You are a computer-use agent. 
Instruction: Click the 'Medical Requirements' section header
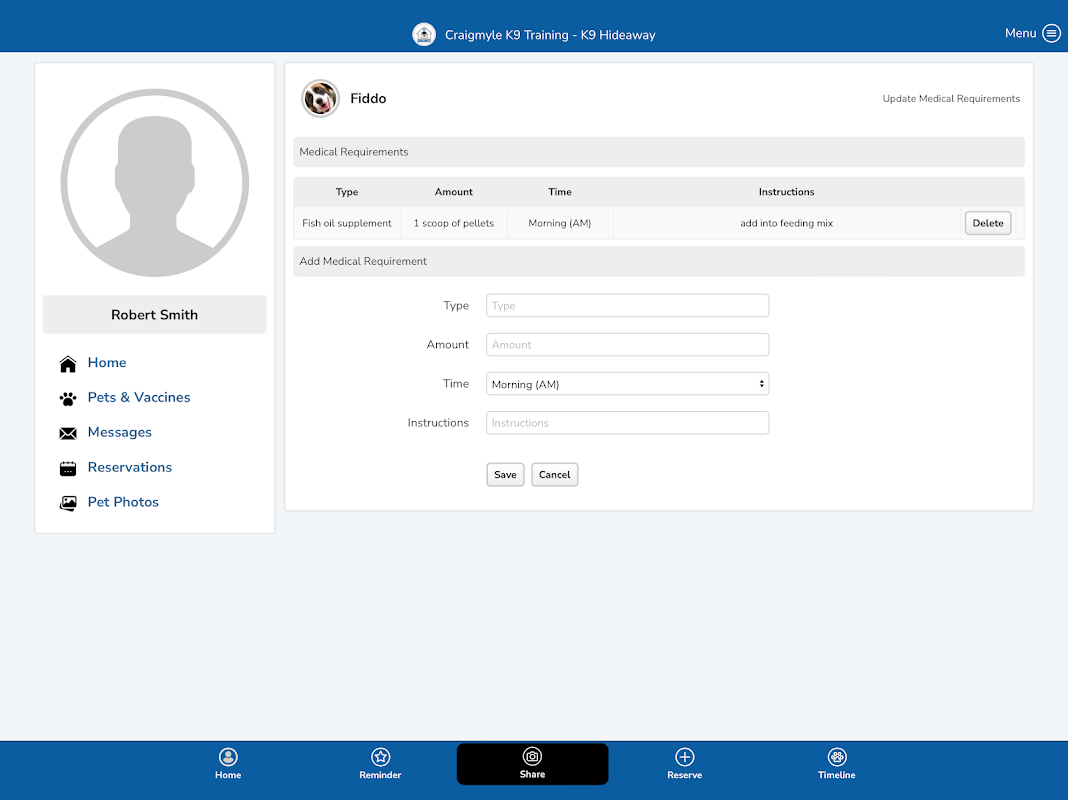click(659, 152)
